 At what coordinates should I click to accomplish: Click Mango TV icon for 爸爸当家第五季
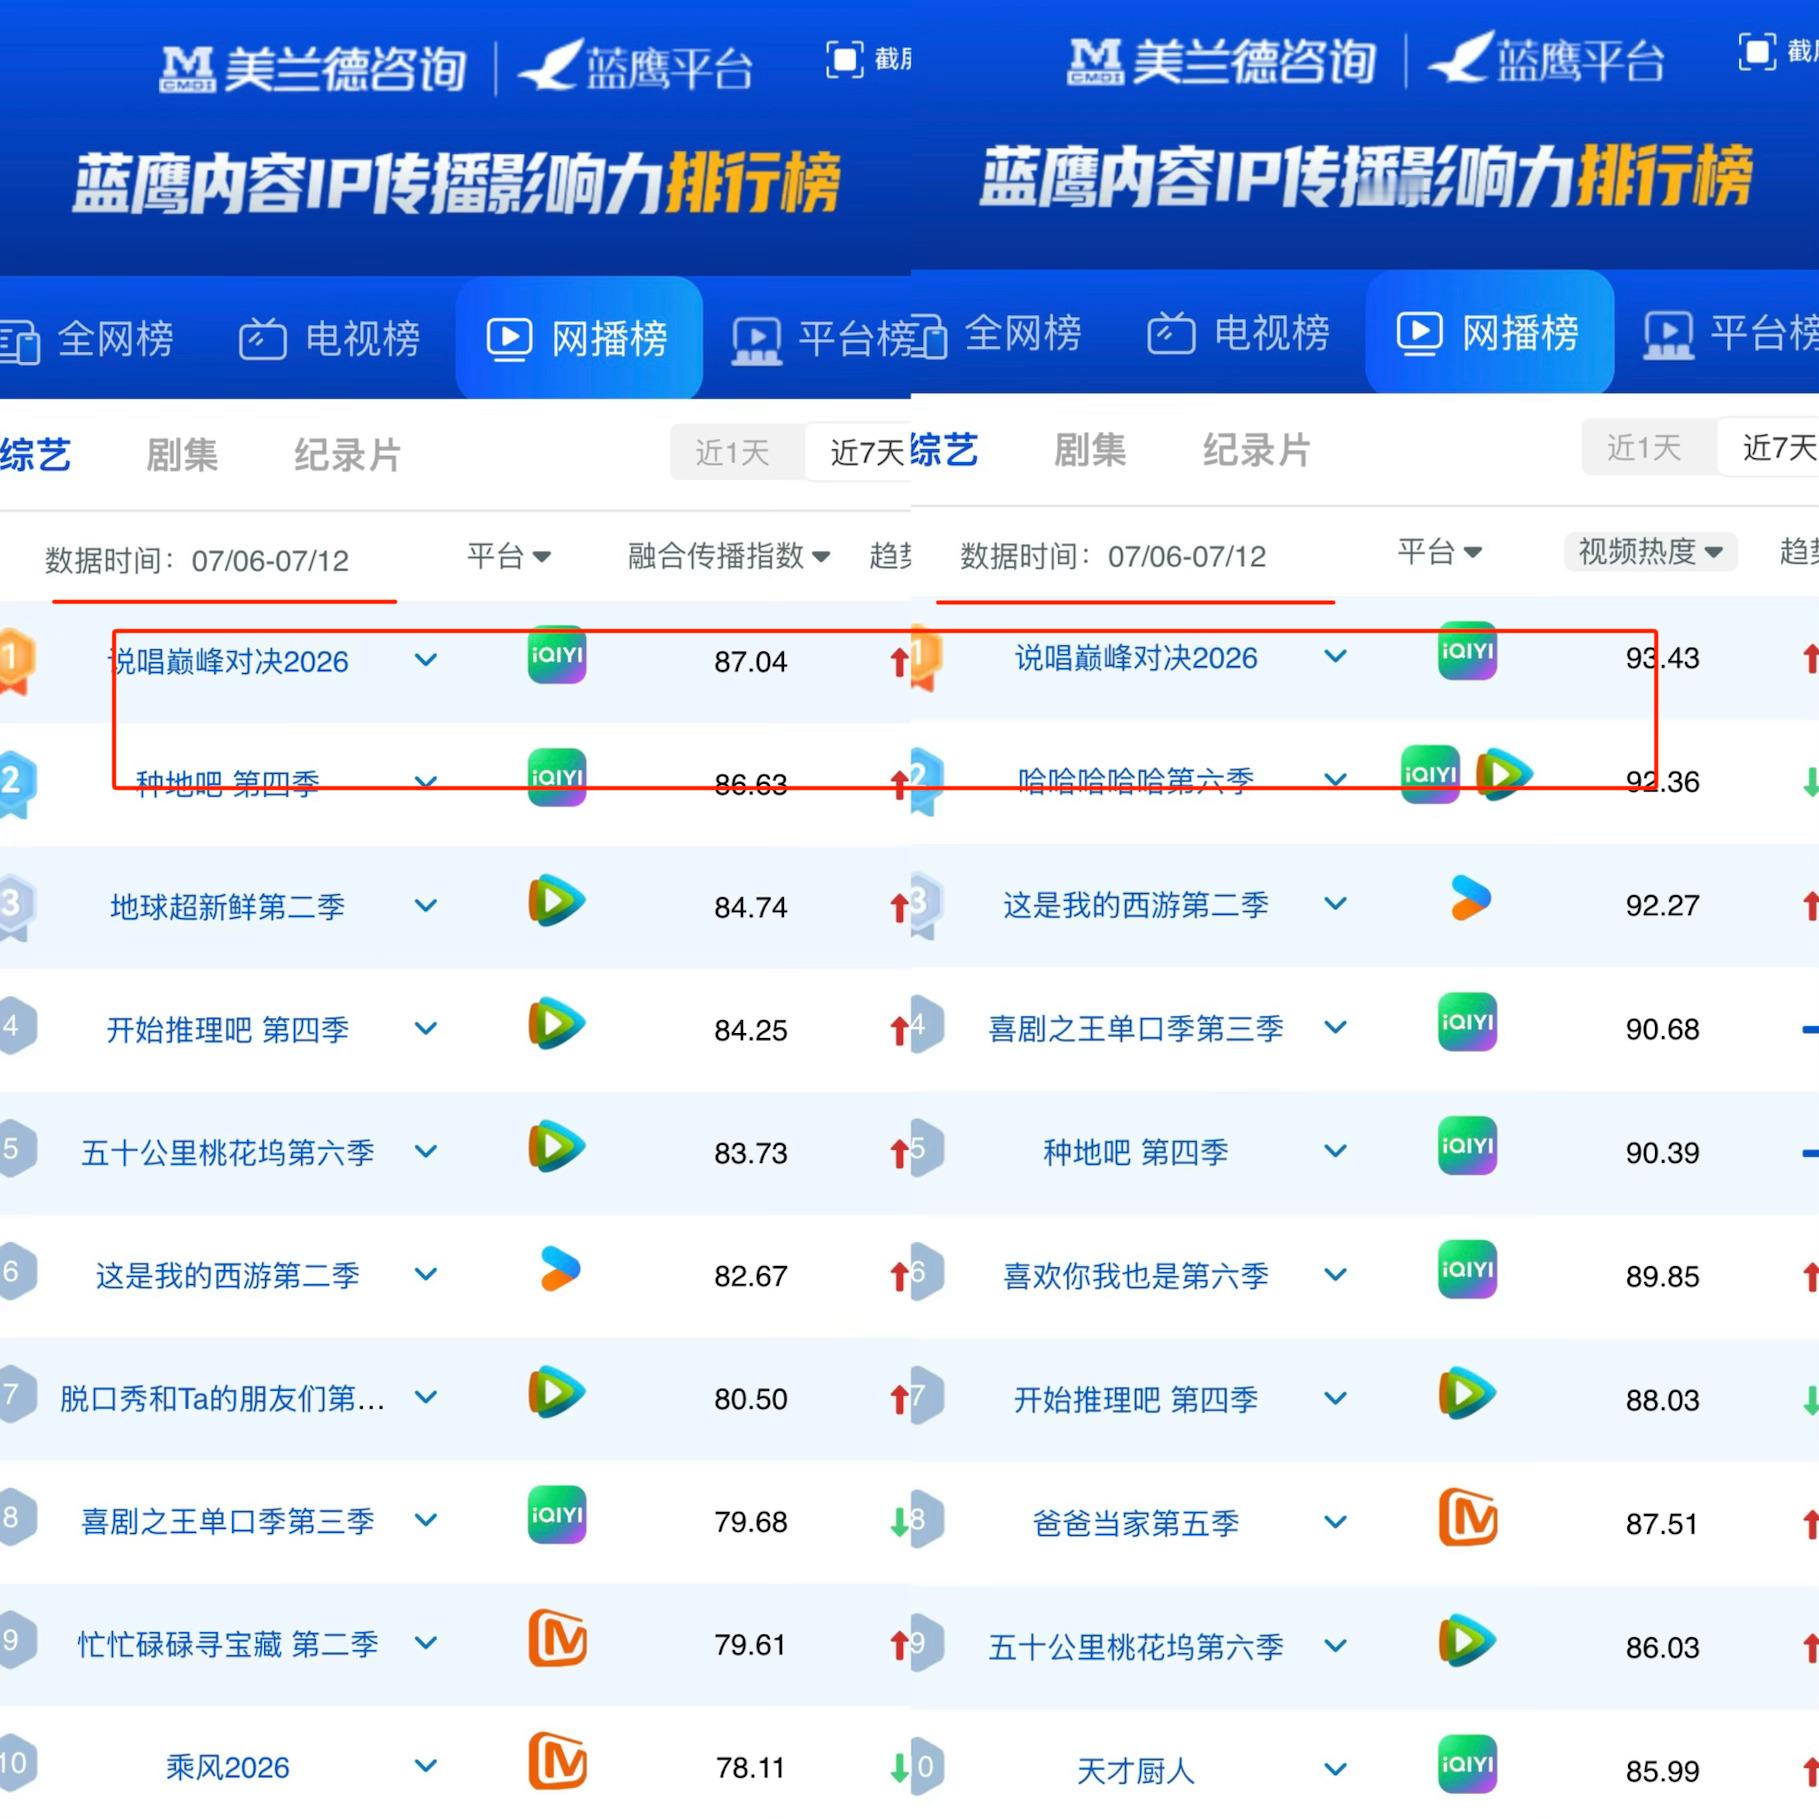click(1468, 1518)
